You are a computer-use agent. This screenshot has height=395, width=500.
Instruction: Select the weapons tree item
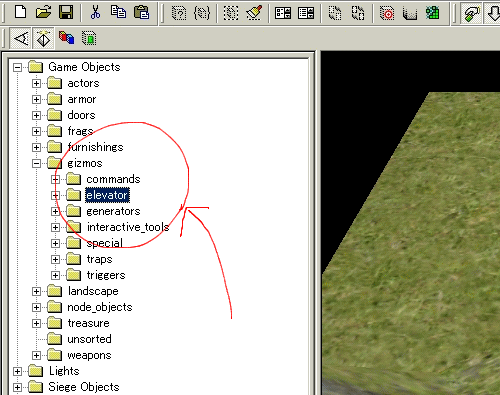(89, 355)
